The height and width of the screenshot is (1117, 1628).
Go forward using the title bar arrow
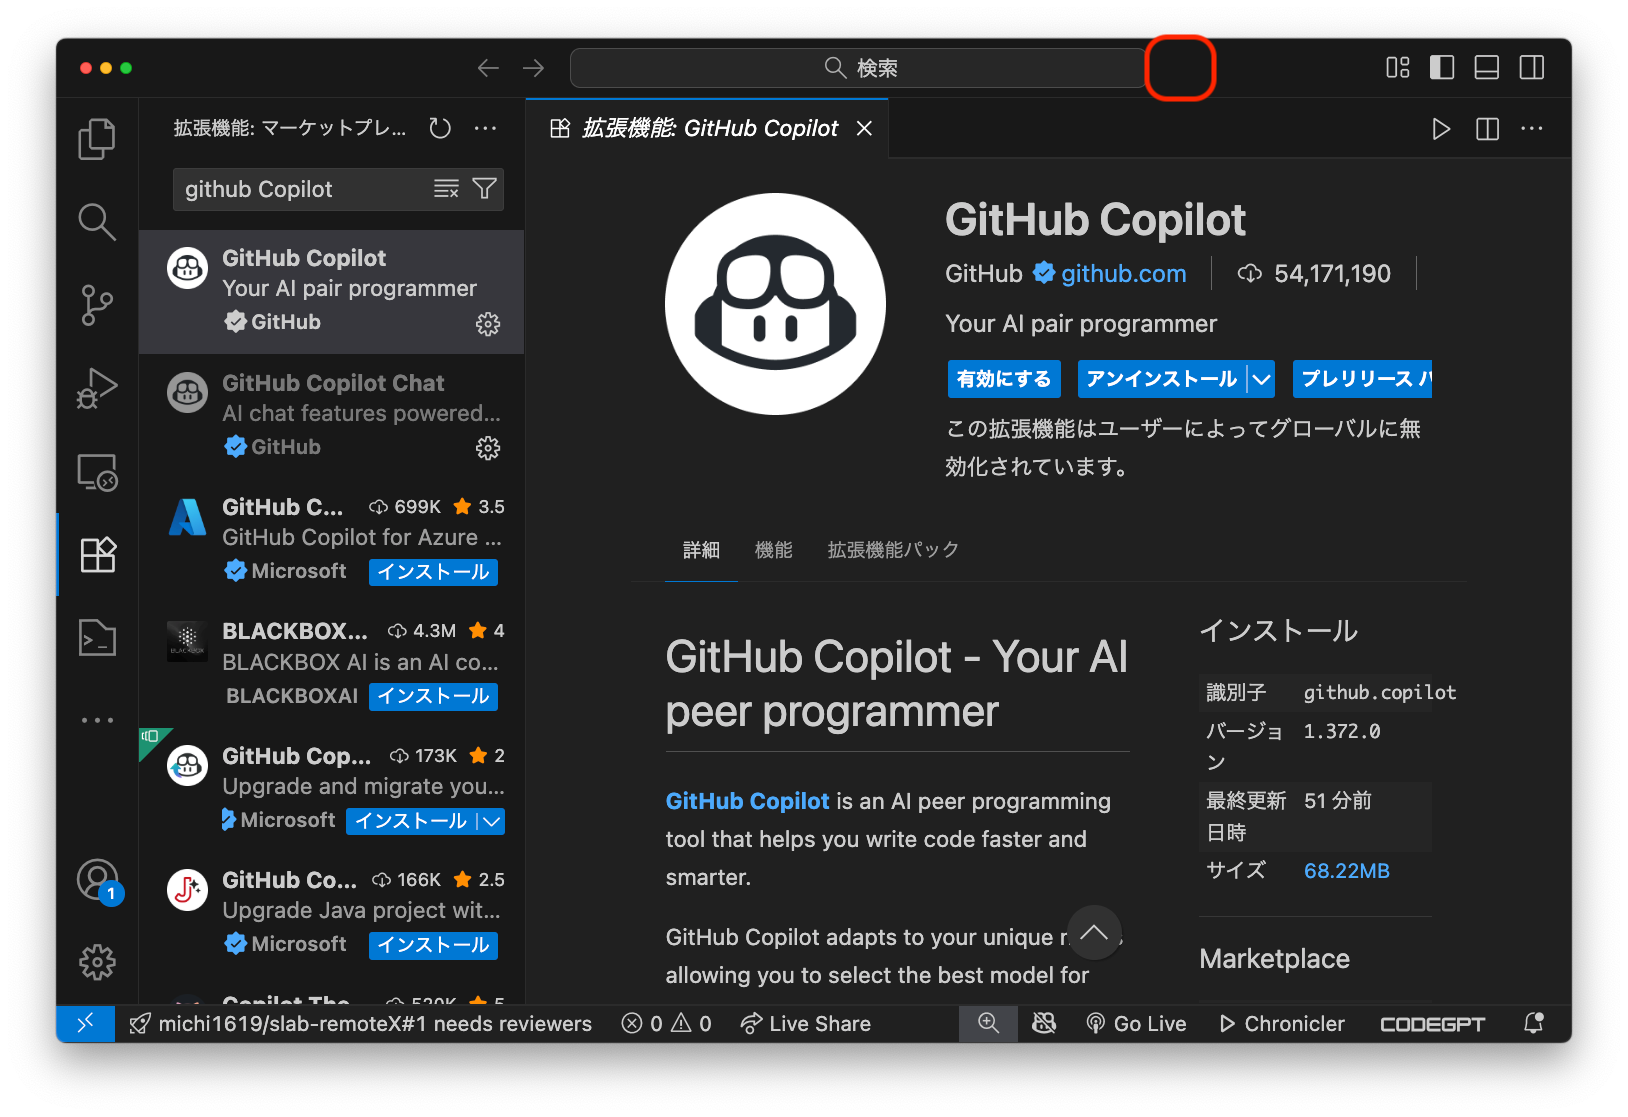(x=534, y=68)
